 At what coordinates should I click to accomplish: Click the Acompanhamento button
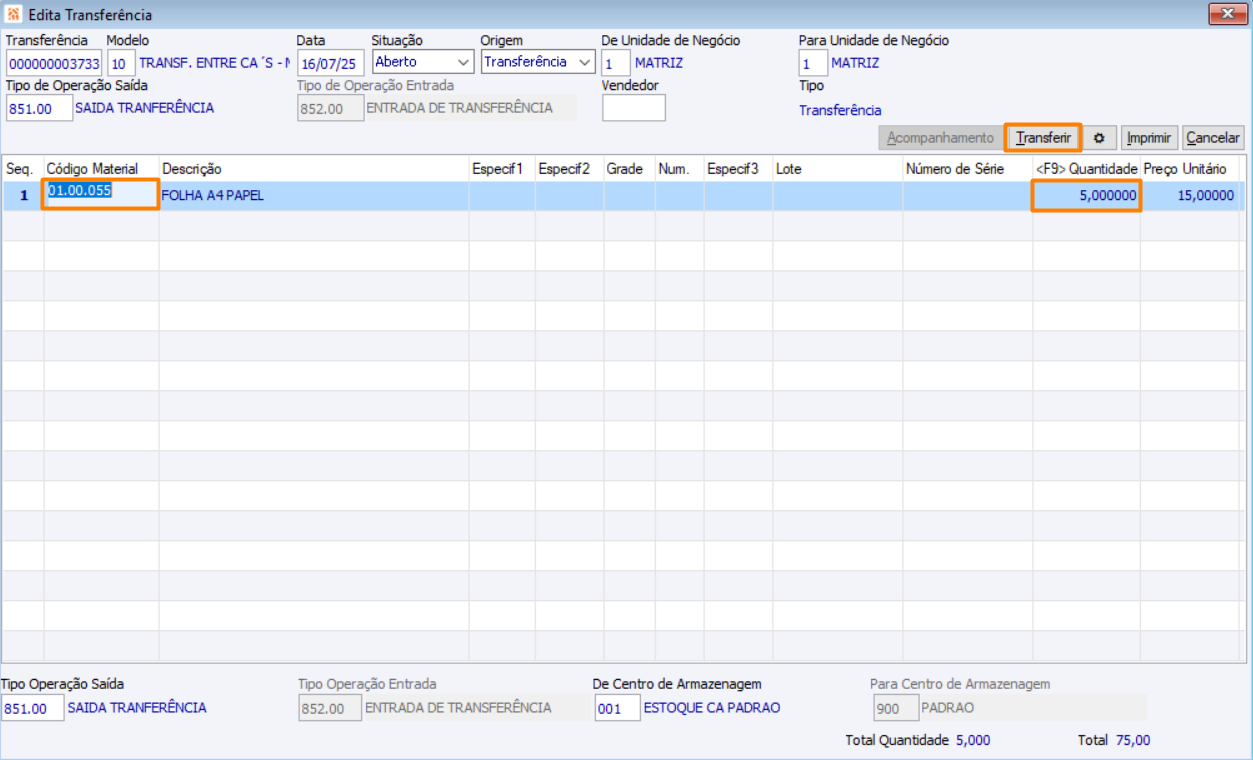click(x=940, y=138)
